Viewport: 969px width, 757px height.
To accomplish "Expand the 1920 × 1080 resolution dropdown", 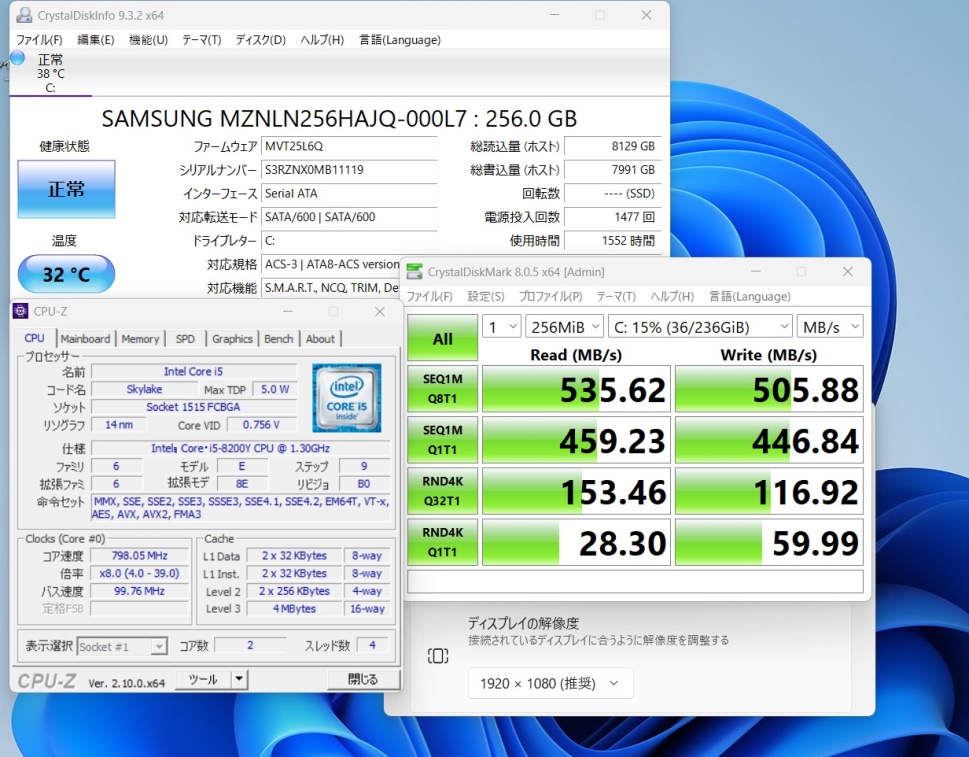I will click(x=550, y=683).
